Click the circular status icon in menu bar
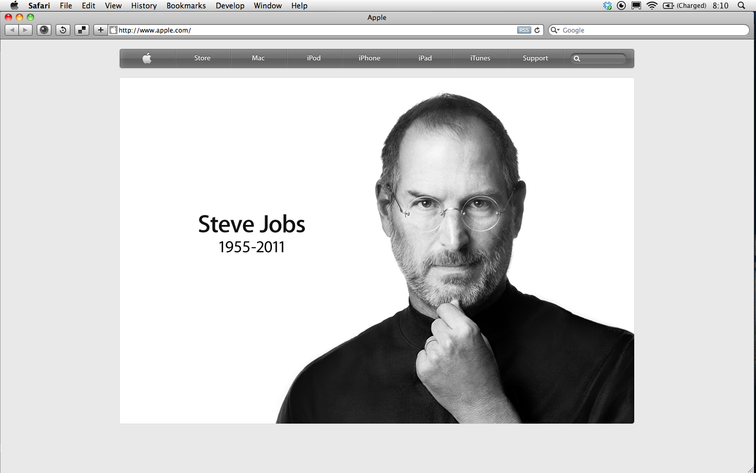Viewport: 756px width, 473px height. [x=621, y=6]
